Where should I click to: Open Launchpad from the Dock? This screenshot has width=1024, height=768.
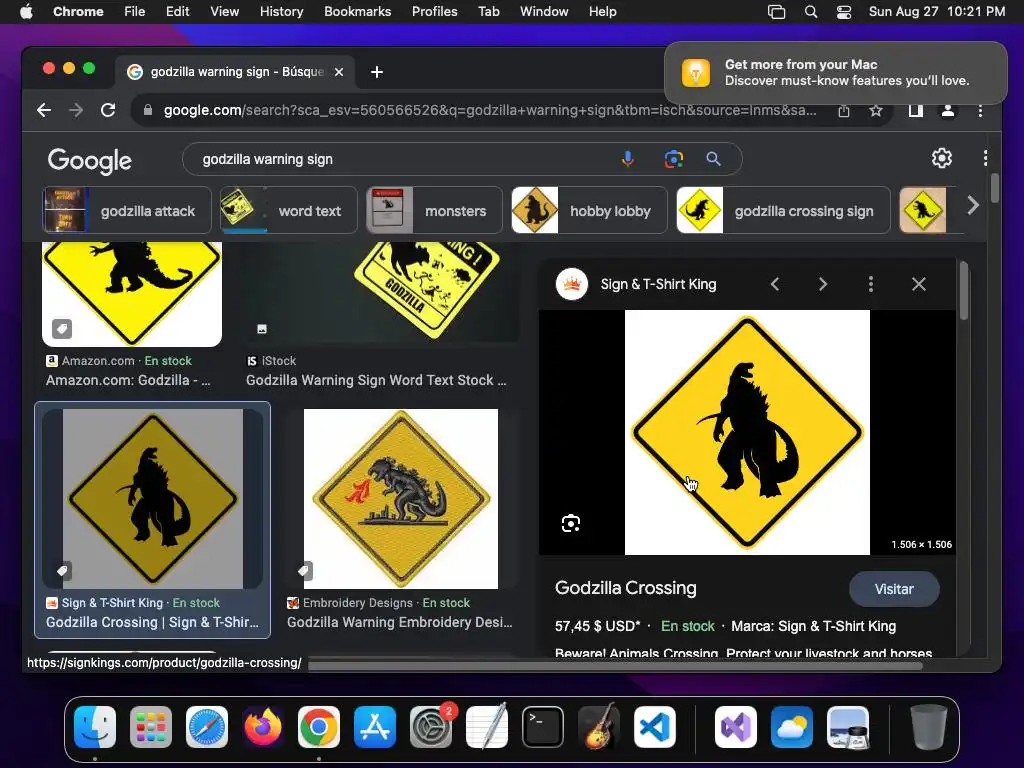[151, 727]
